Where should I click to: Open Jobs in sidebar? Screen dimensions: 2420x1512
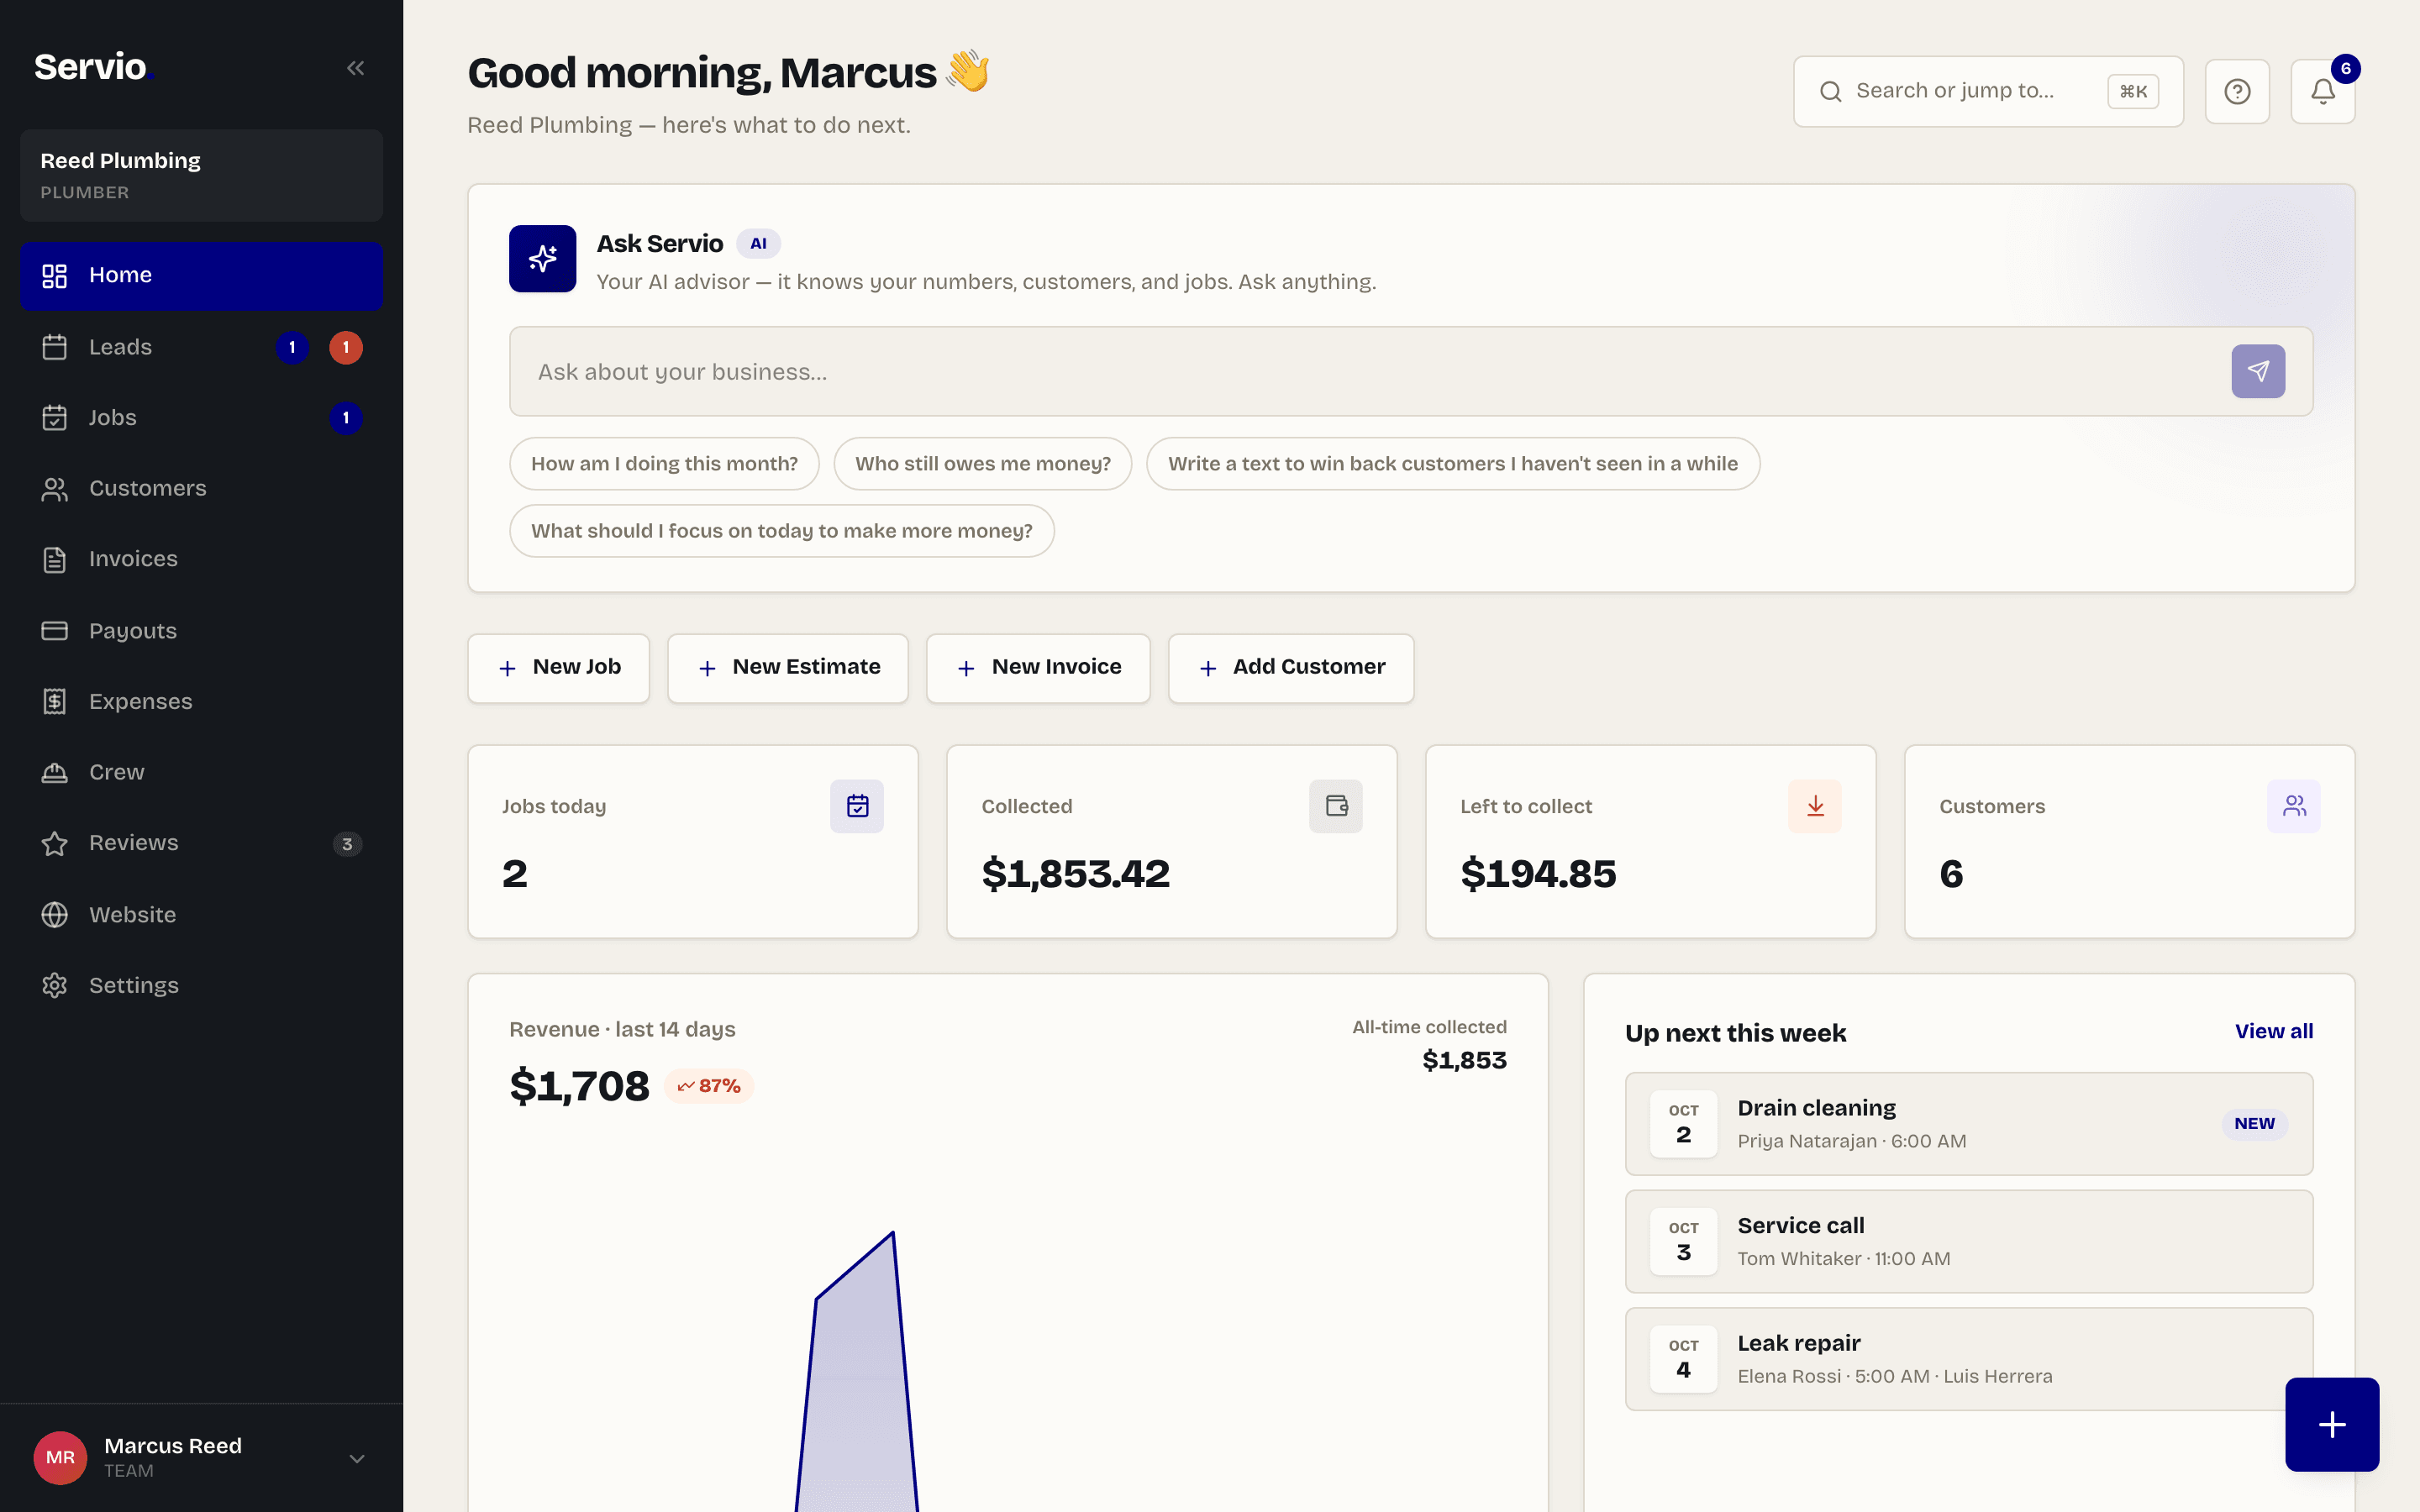point(201,418)
